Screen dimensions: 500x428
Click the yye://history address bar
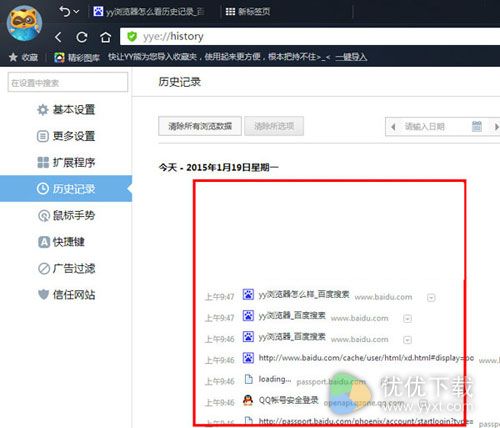[310, 36]
